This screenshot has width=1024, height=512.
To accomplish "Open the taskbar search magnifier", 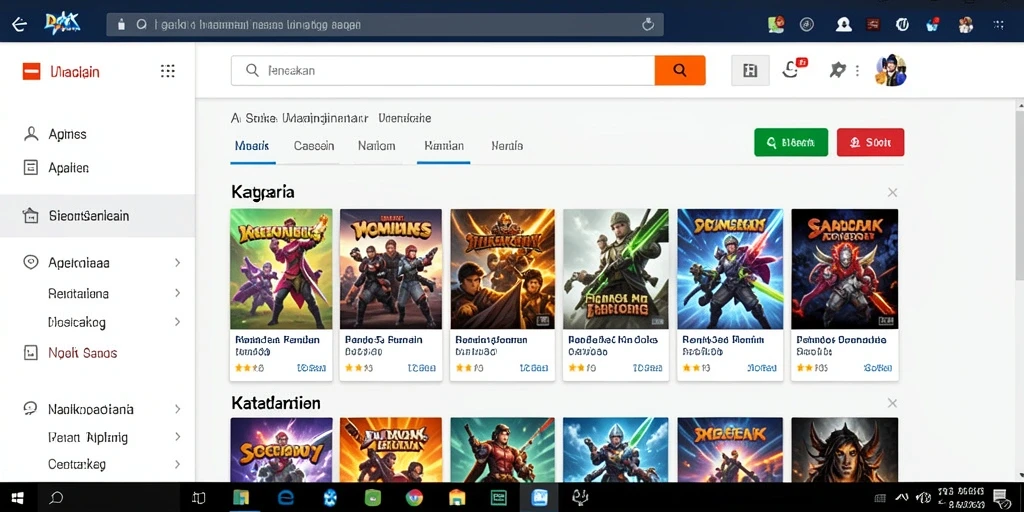I will pyautogui.click(x=57, y=498).
